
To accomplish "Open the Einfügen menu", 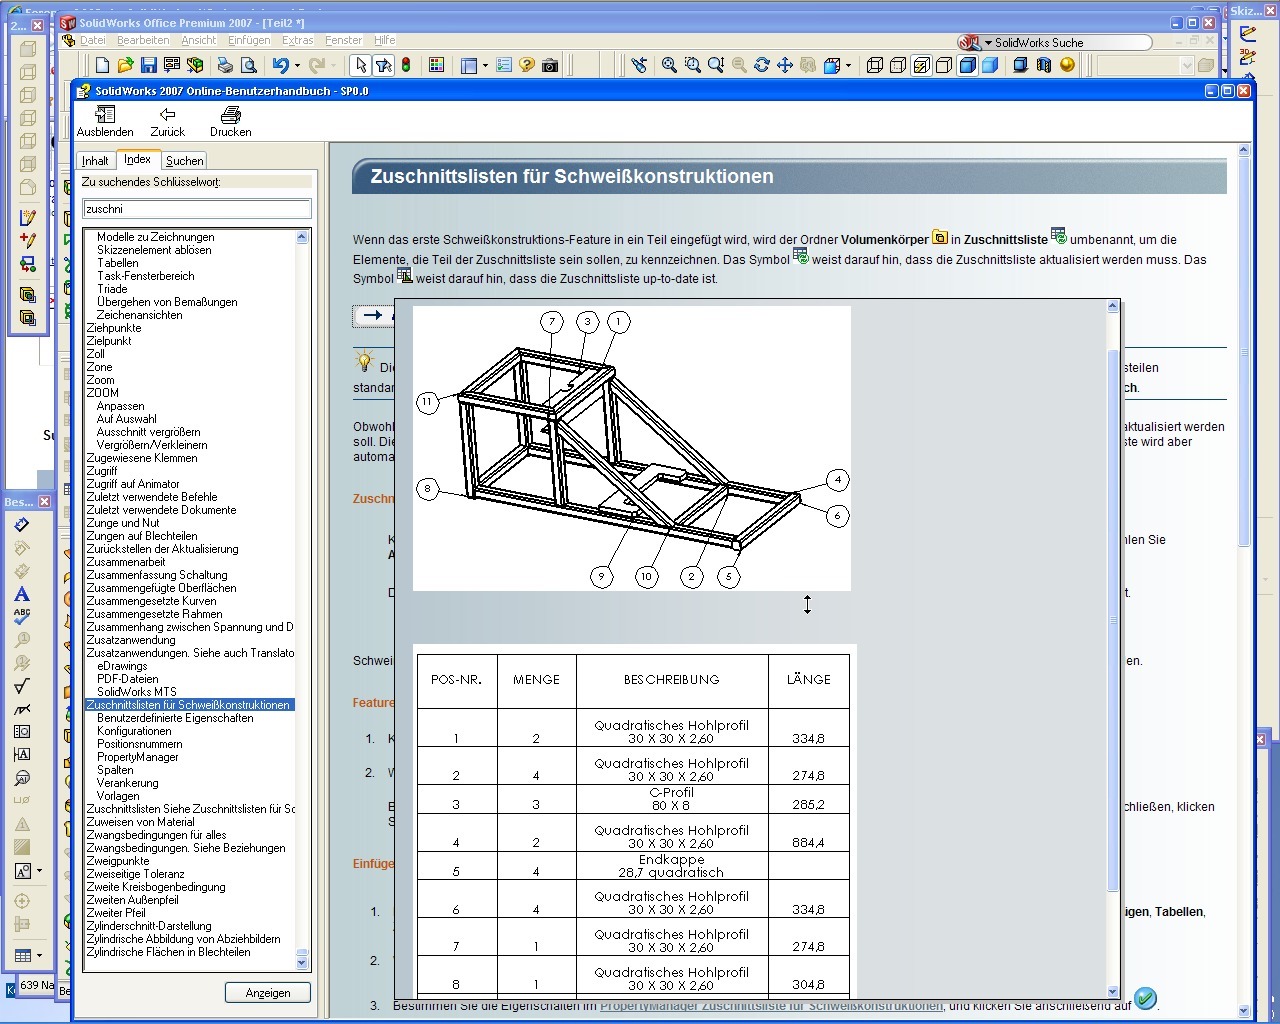I will click(x=249, y=40).
